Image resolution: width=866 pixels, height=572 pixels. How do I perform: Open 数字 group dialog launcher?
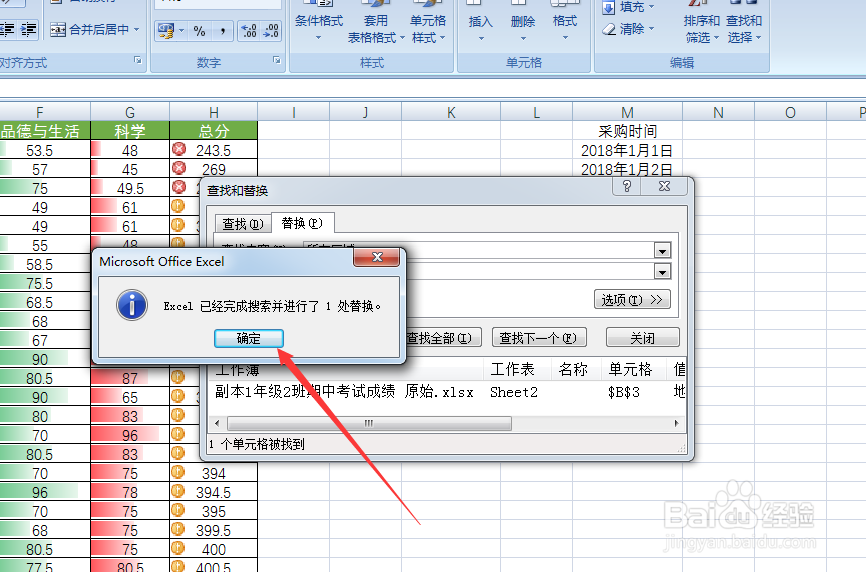tap(277, 60)
